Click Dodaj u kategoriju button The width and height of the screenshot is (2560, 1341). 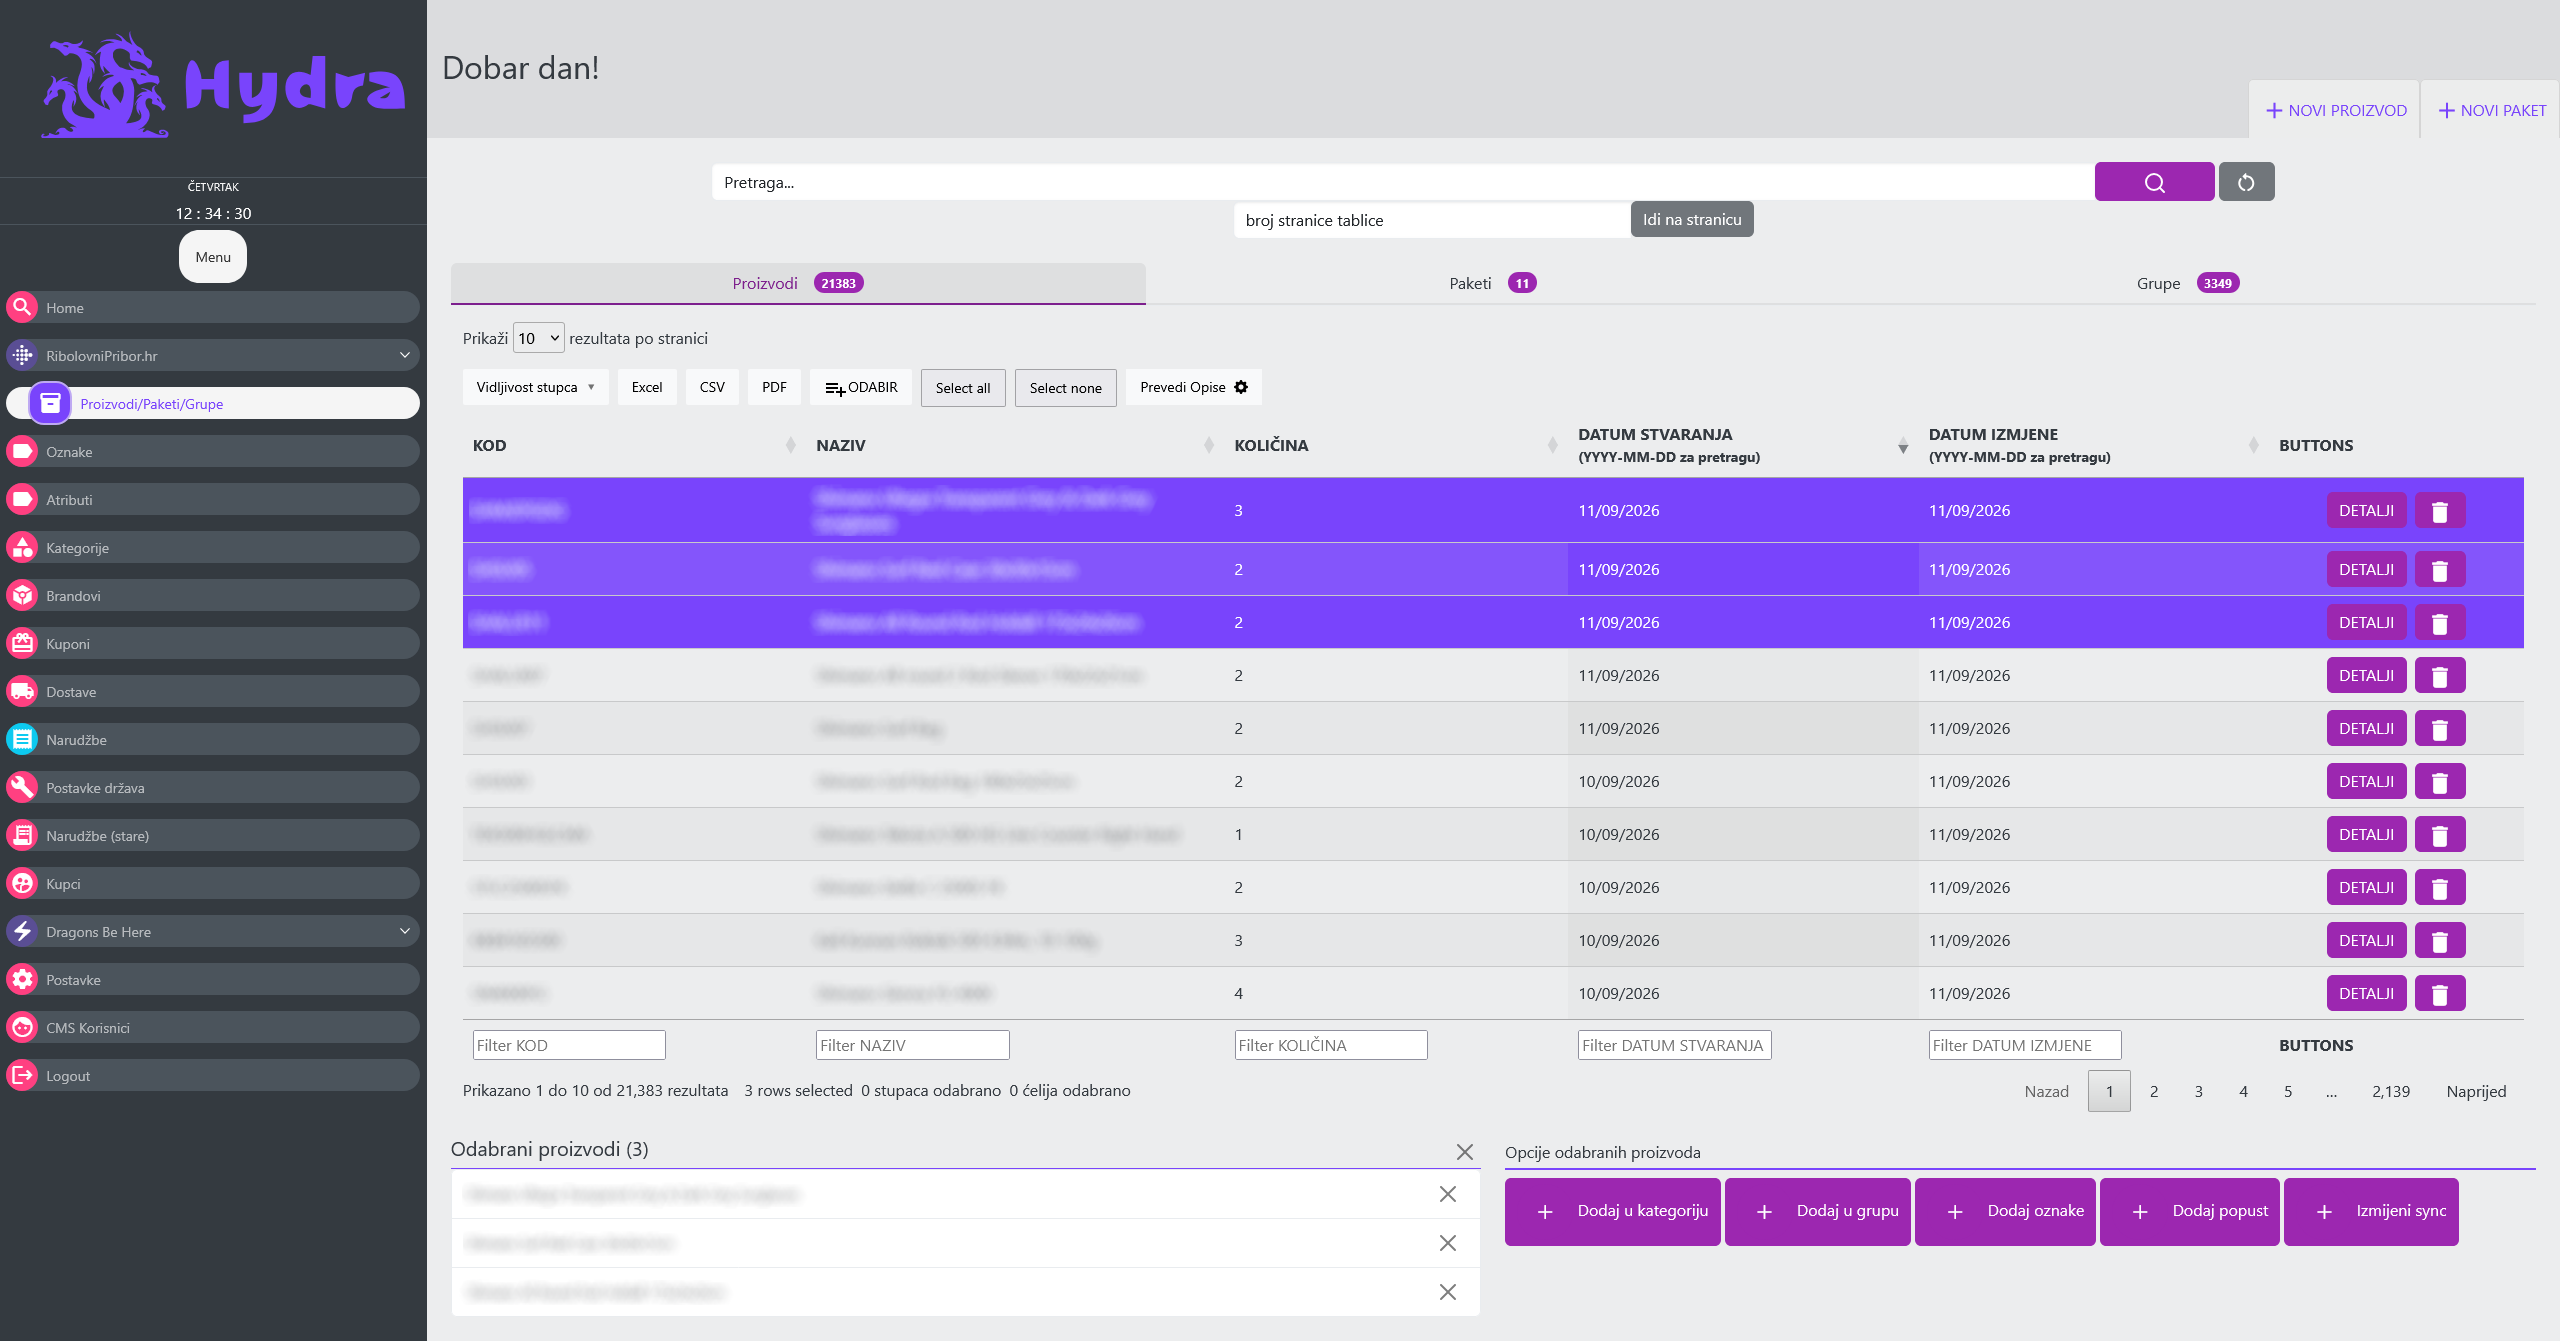tap(1613, 1211)
